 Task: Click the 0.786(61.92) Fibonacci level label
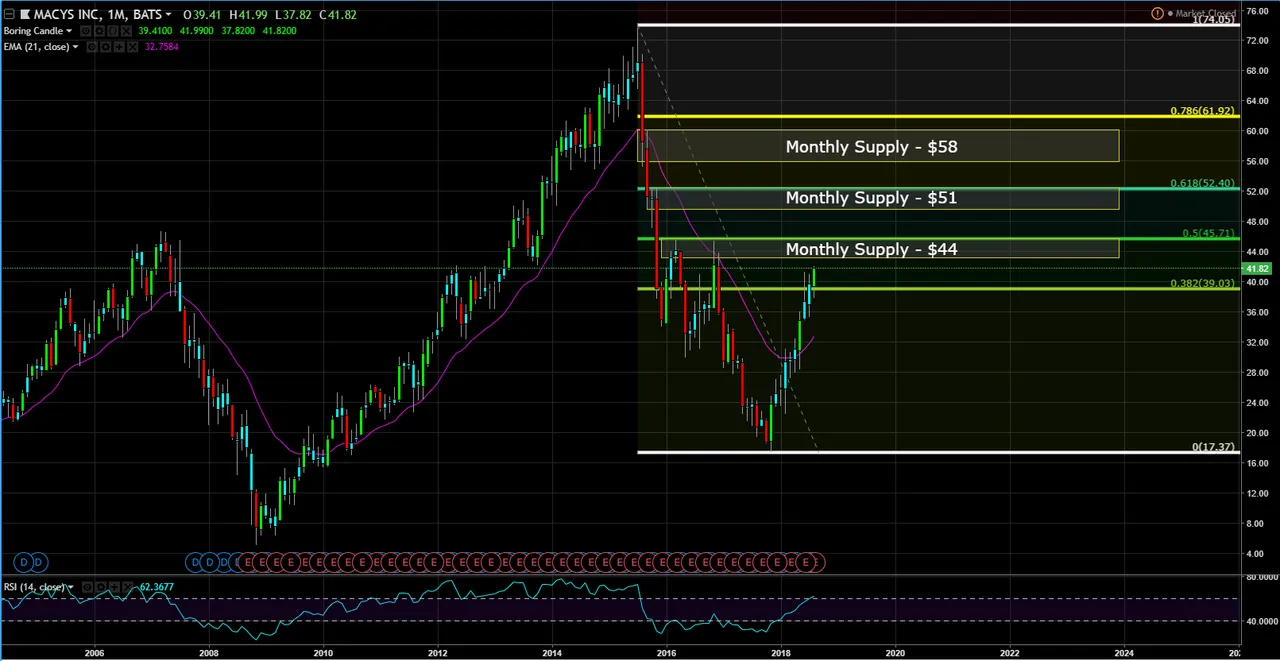pyautogui.click(x=1203, y=111)
